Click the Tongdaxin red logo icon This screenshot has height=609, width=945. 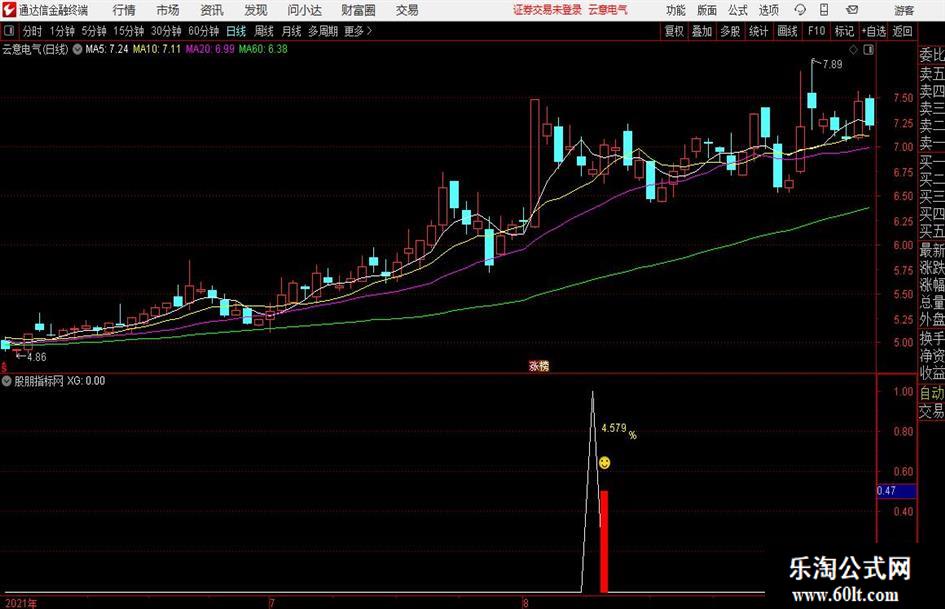(9, 10)
